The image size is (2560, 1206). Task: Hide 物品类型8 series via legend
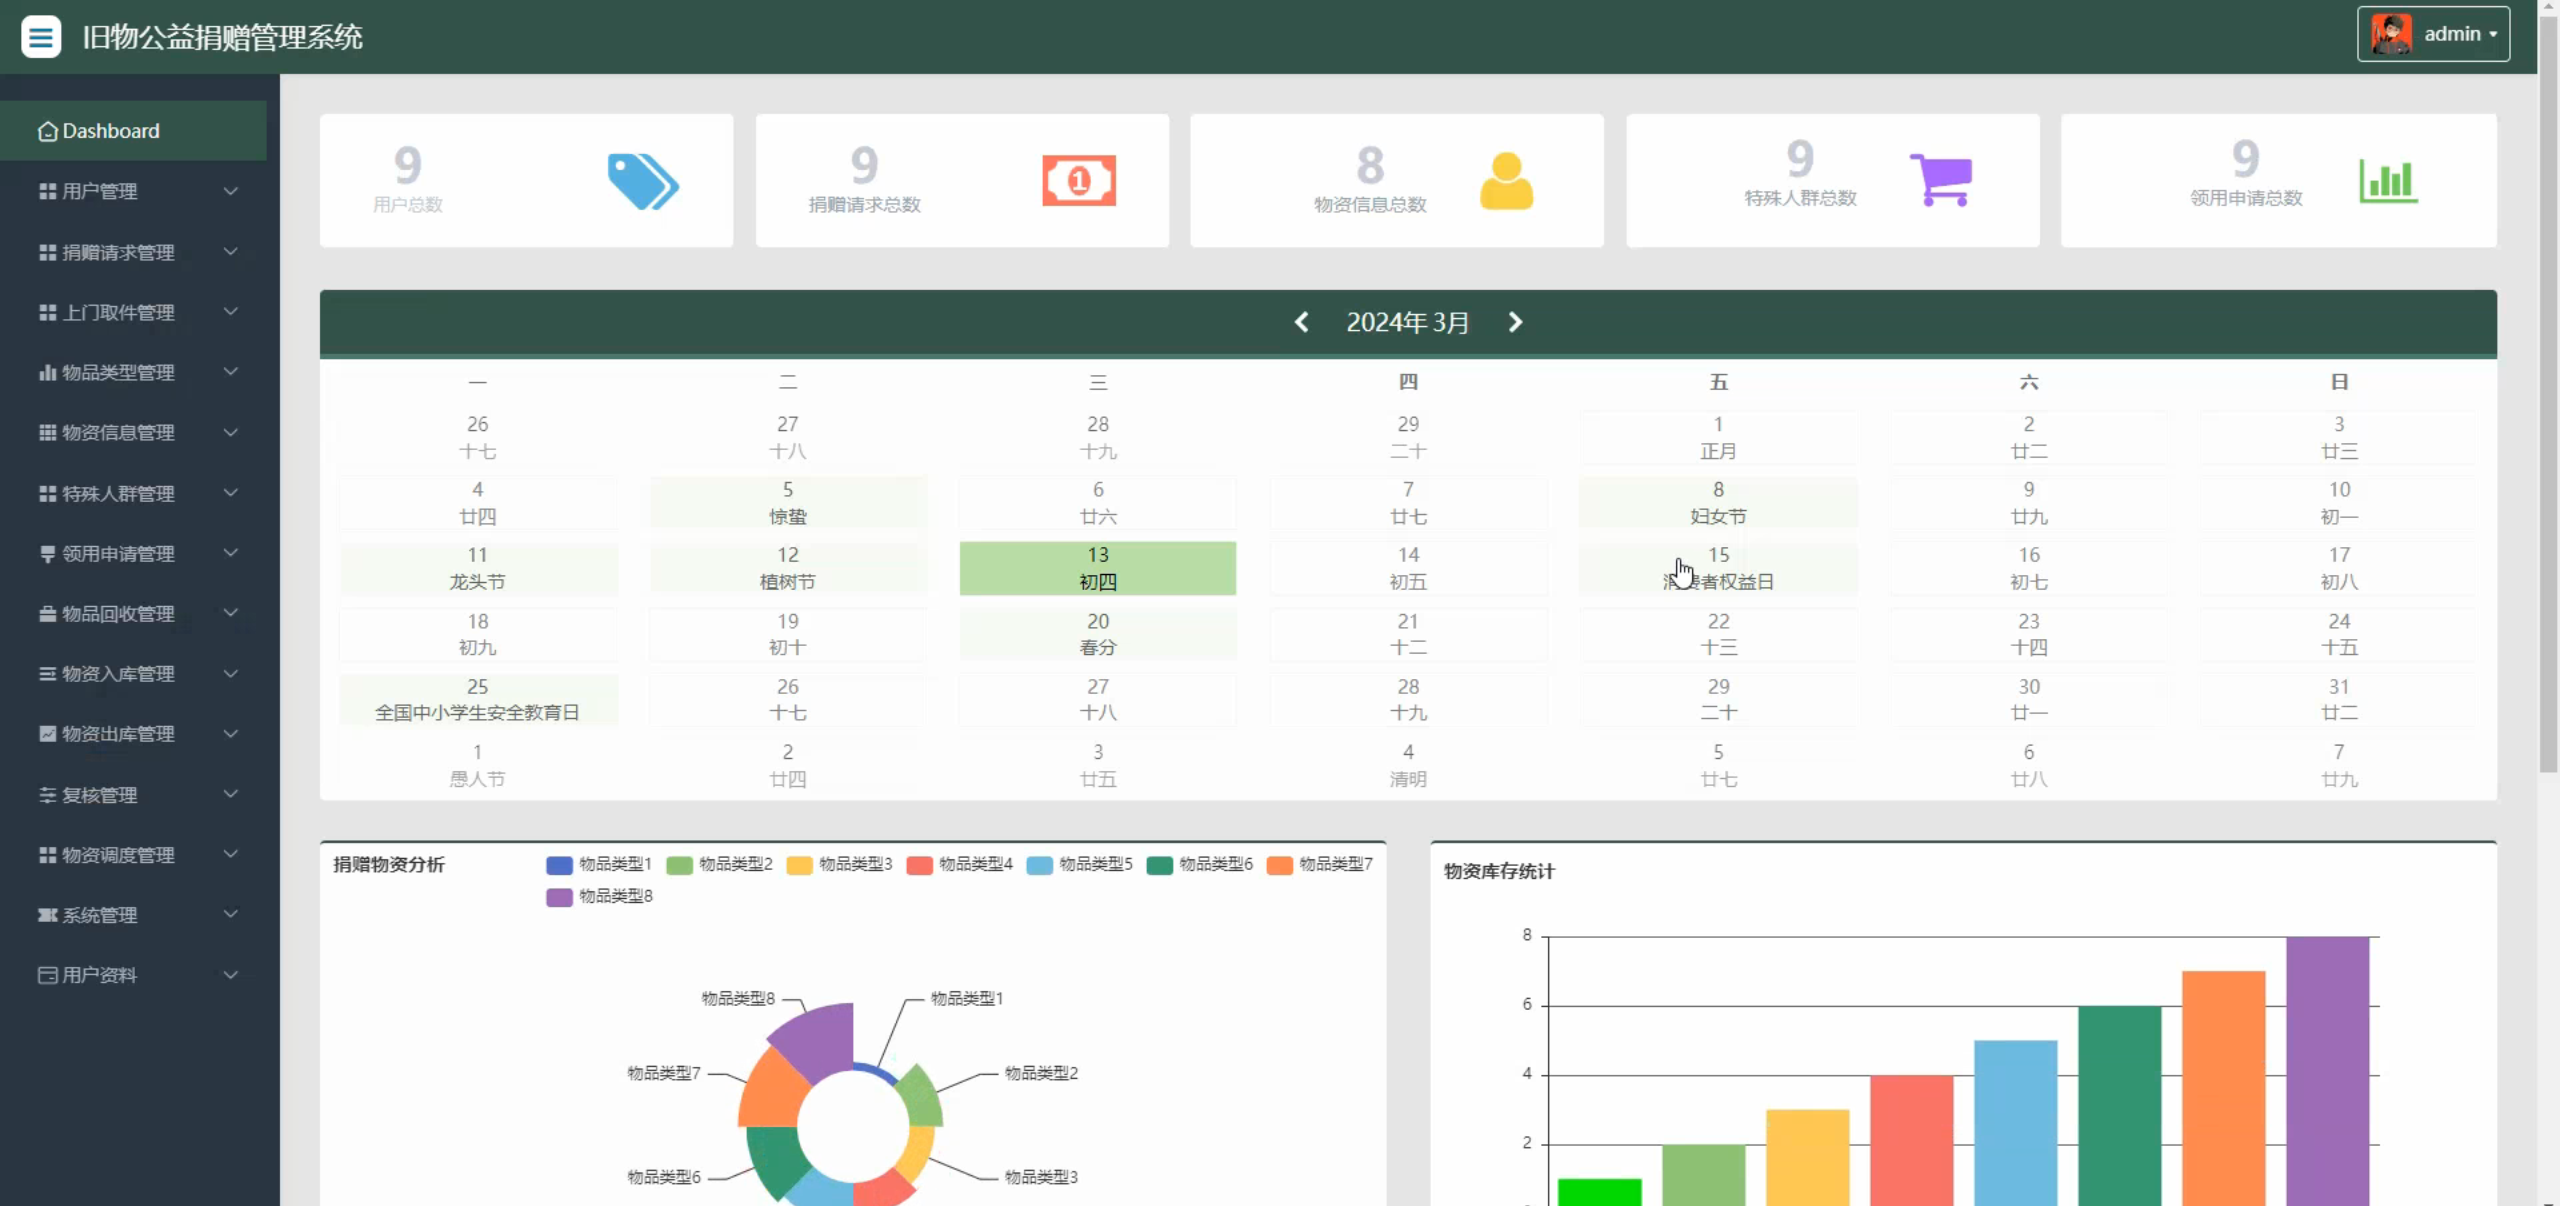(x=599, y=896)
